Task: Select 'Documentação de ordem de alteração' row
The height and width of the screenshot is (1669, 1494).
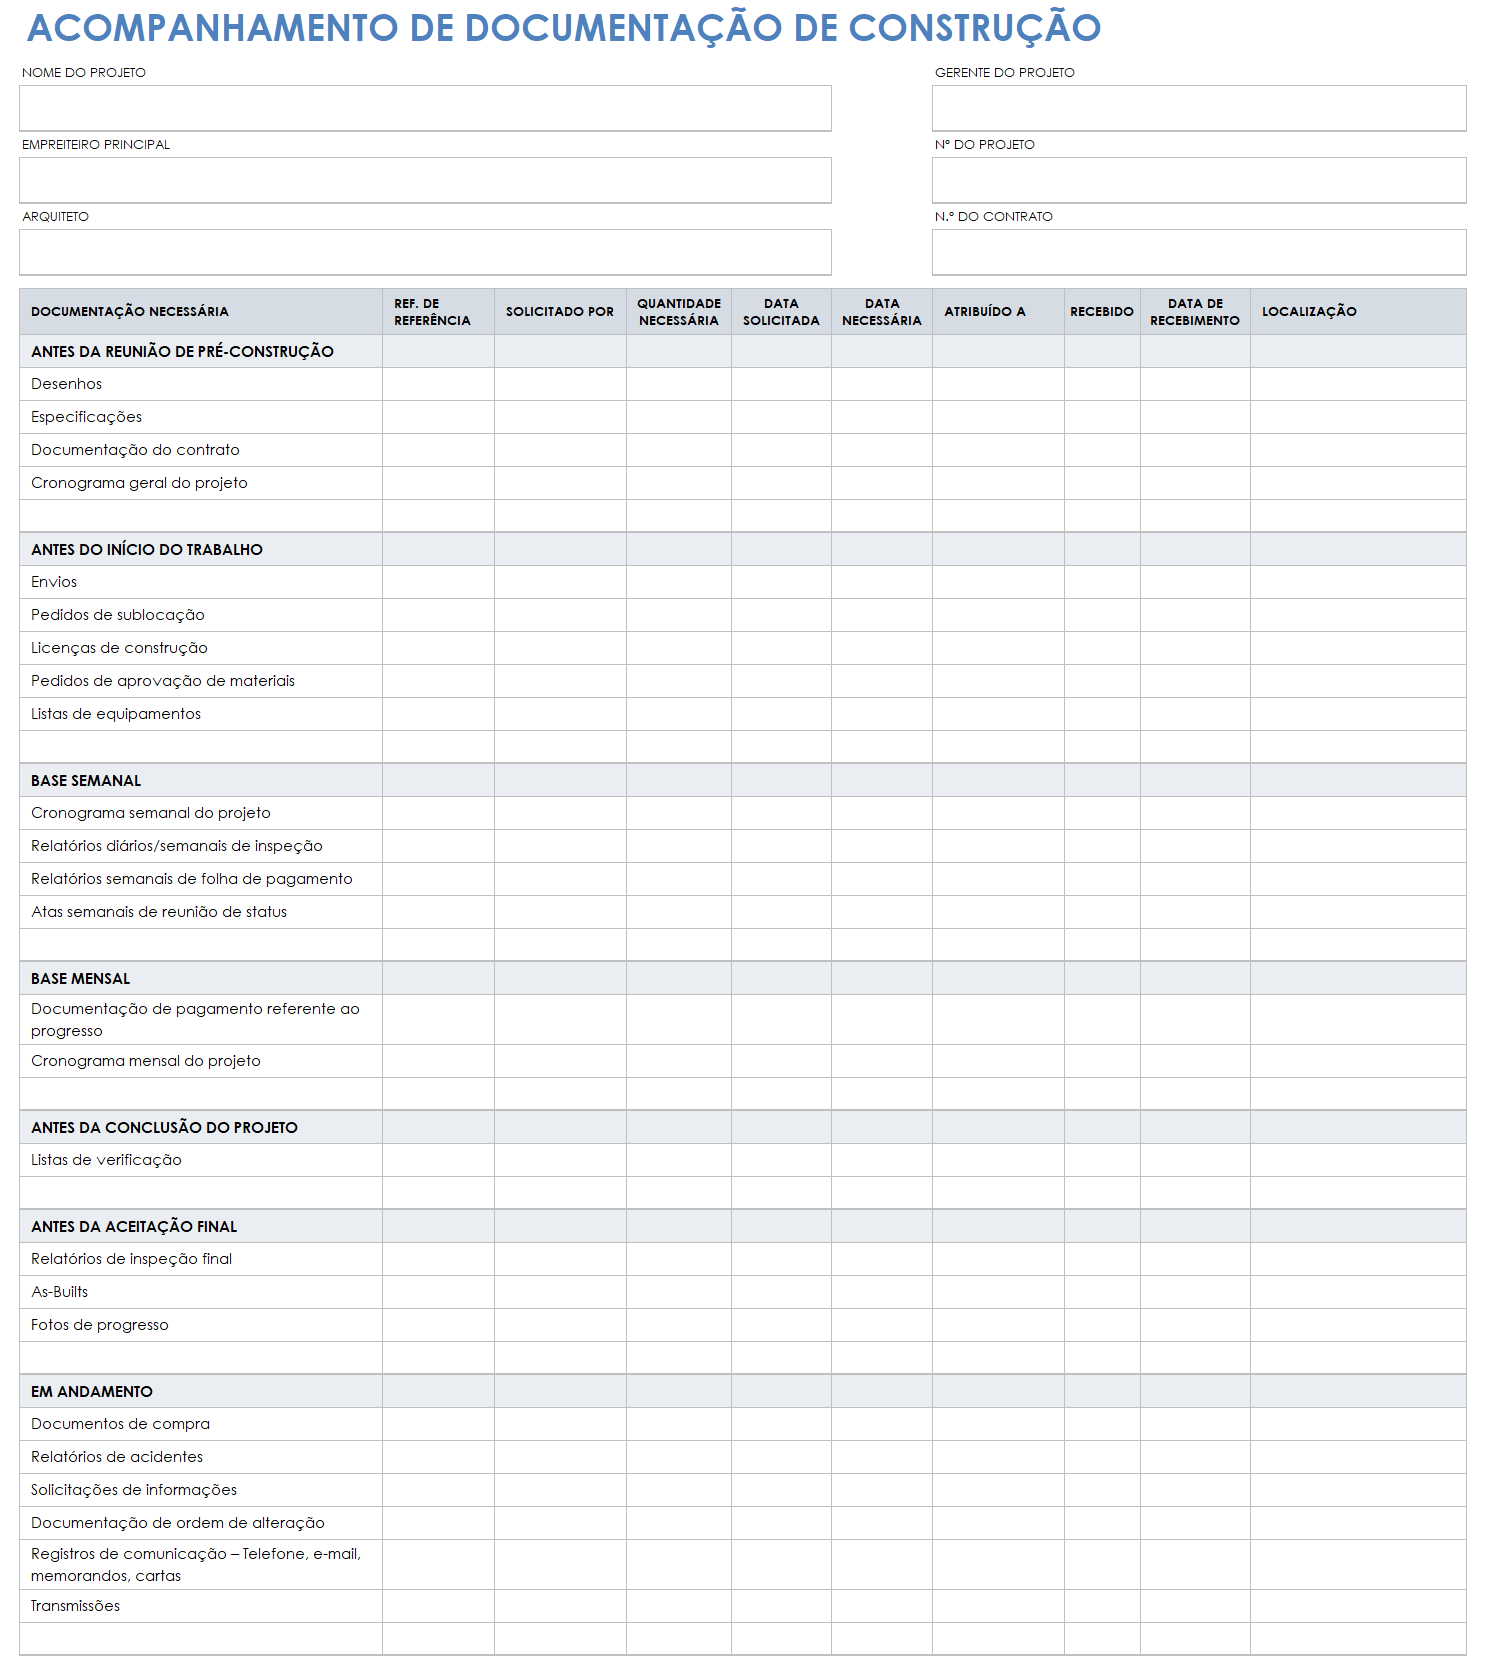Action: click(x=742, y=1523)
